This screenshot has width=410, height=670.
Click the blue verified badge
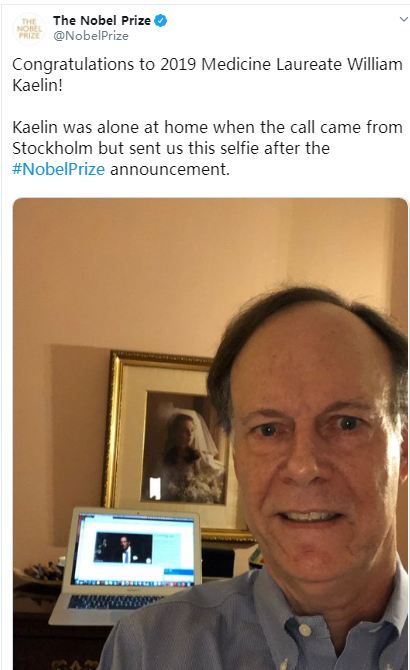click(x=161, y=20)
